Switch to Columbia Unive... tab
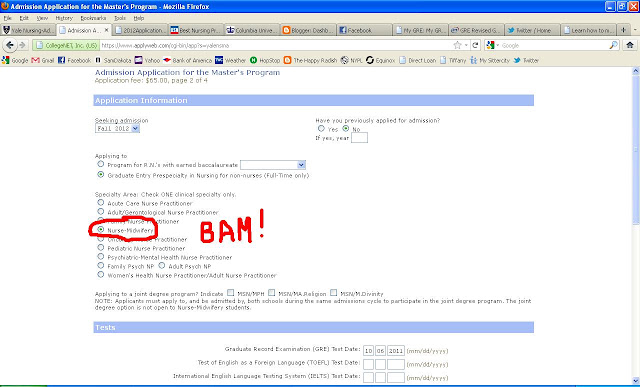 (252, 30)
